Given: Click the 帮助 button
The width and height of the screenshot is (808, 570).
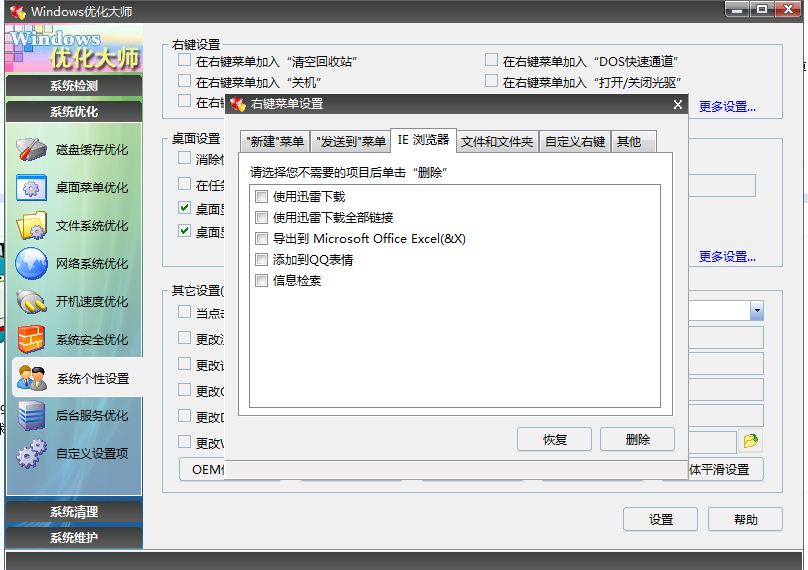Looking at the screenshot, I should pos(745,519).
